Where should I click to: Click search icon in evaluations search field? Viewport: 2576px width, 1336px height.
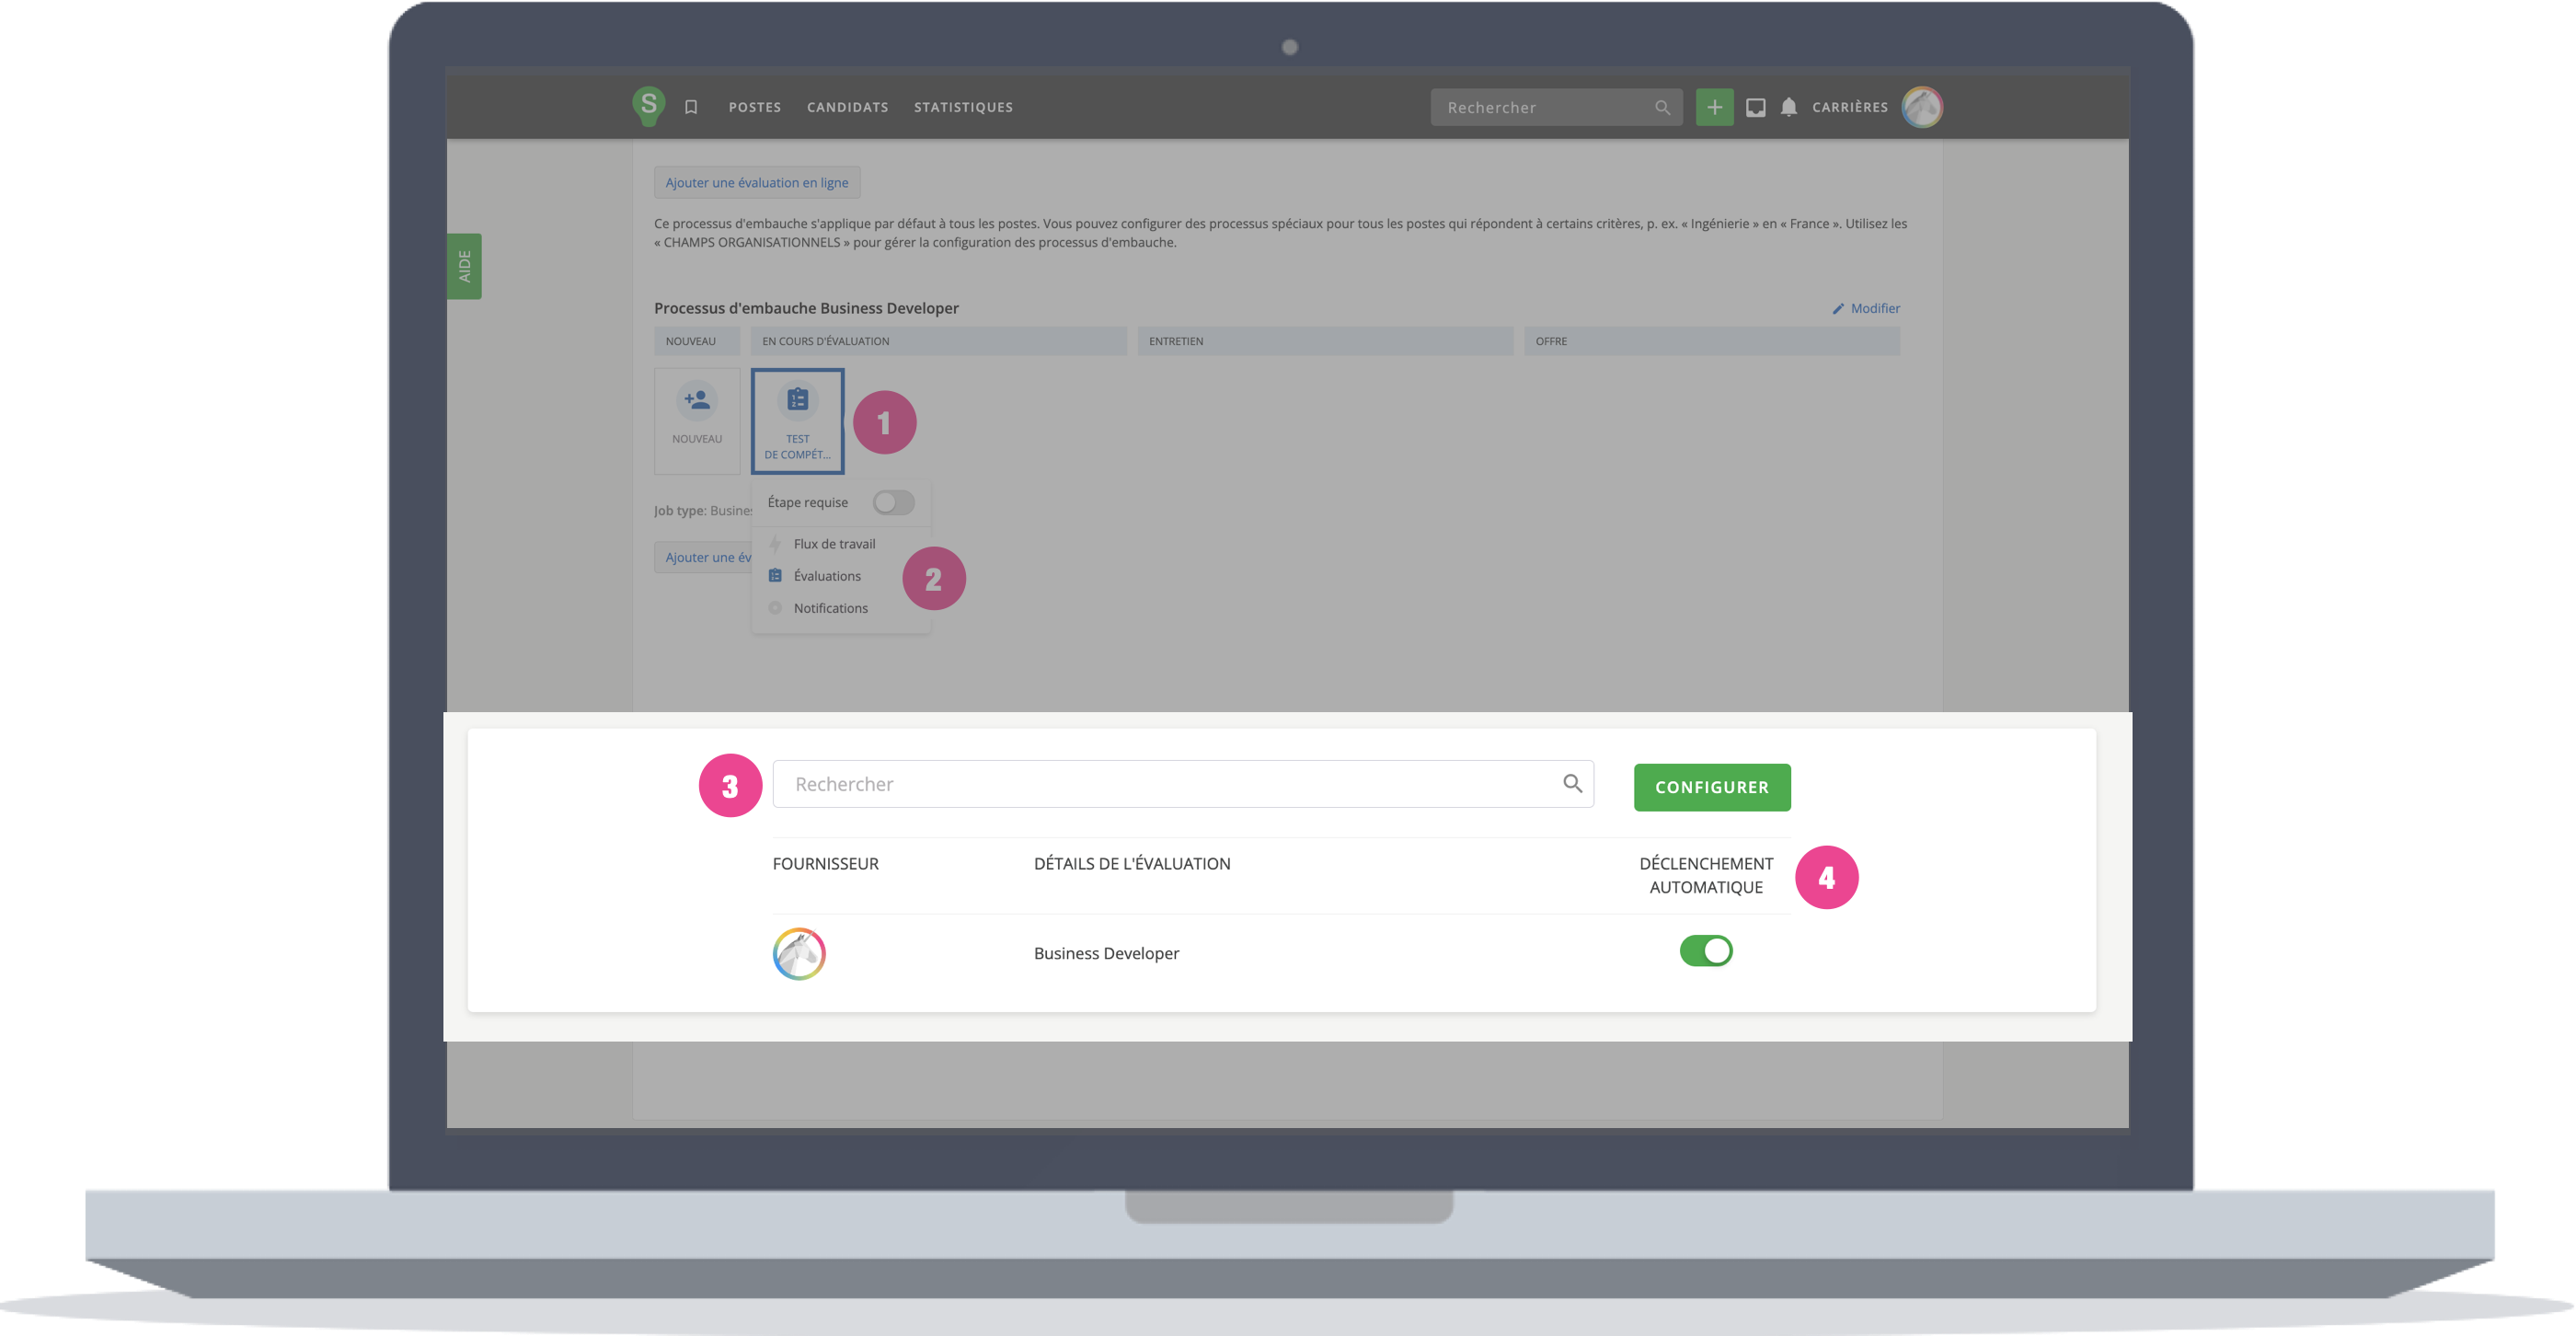click(1572, 784)
